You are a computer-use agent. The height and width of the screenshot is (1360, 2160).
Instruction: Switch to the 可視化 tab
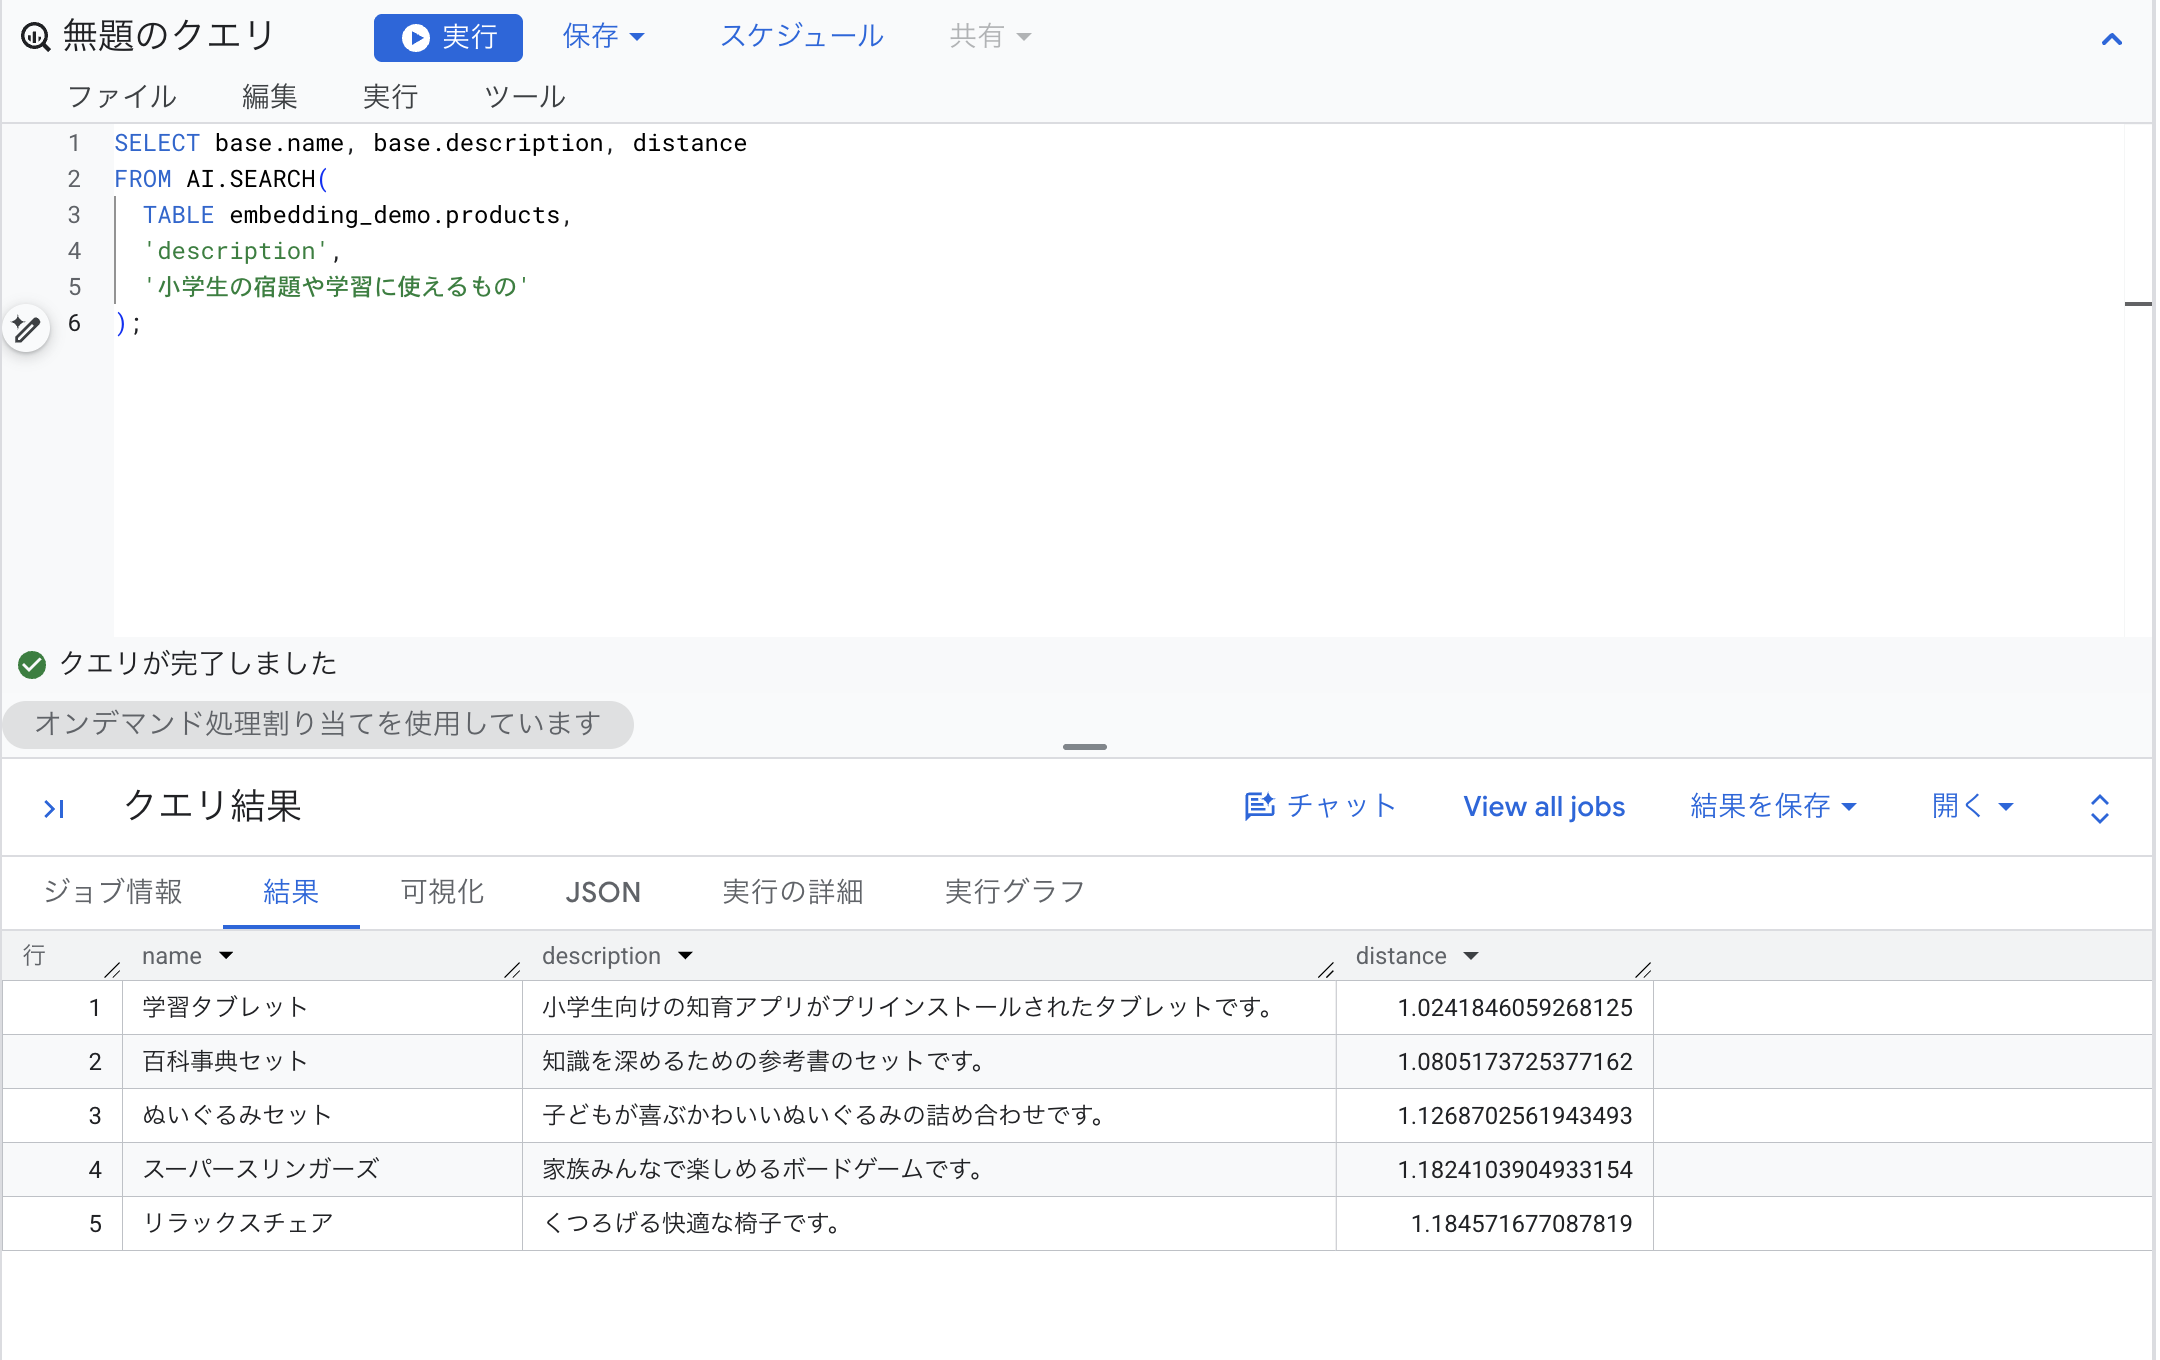pyautogui.click(x=443, y=892)
